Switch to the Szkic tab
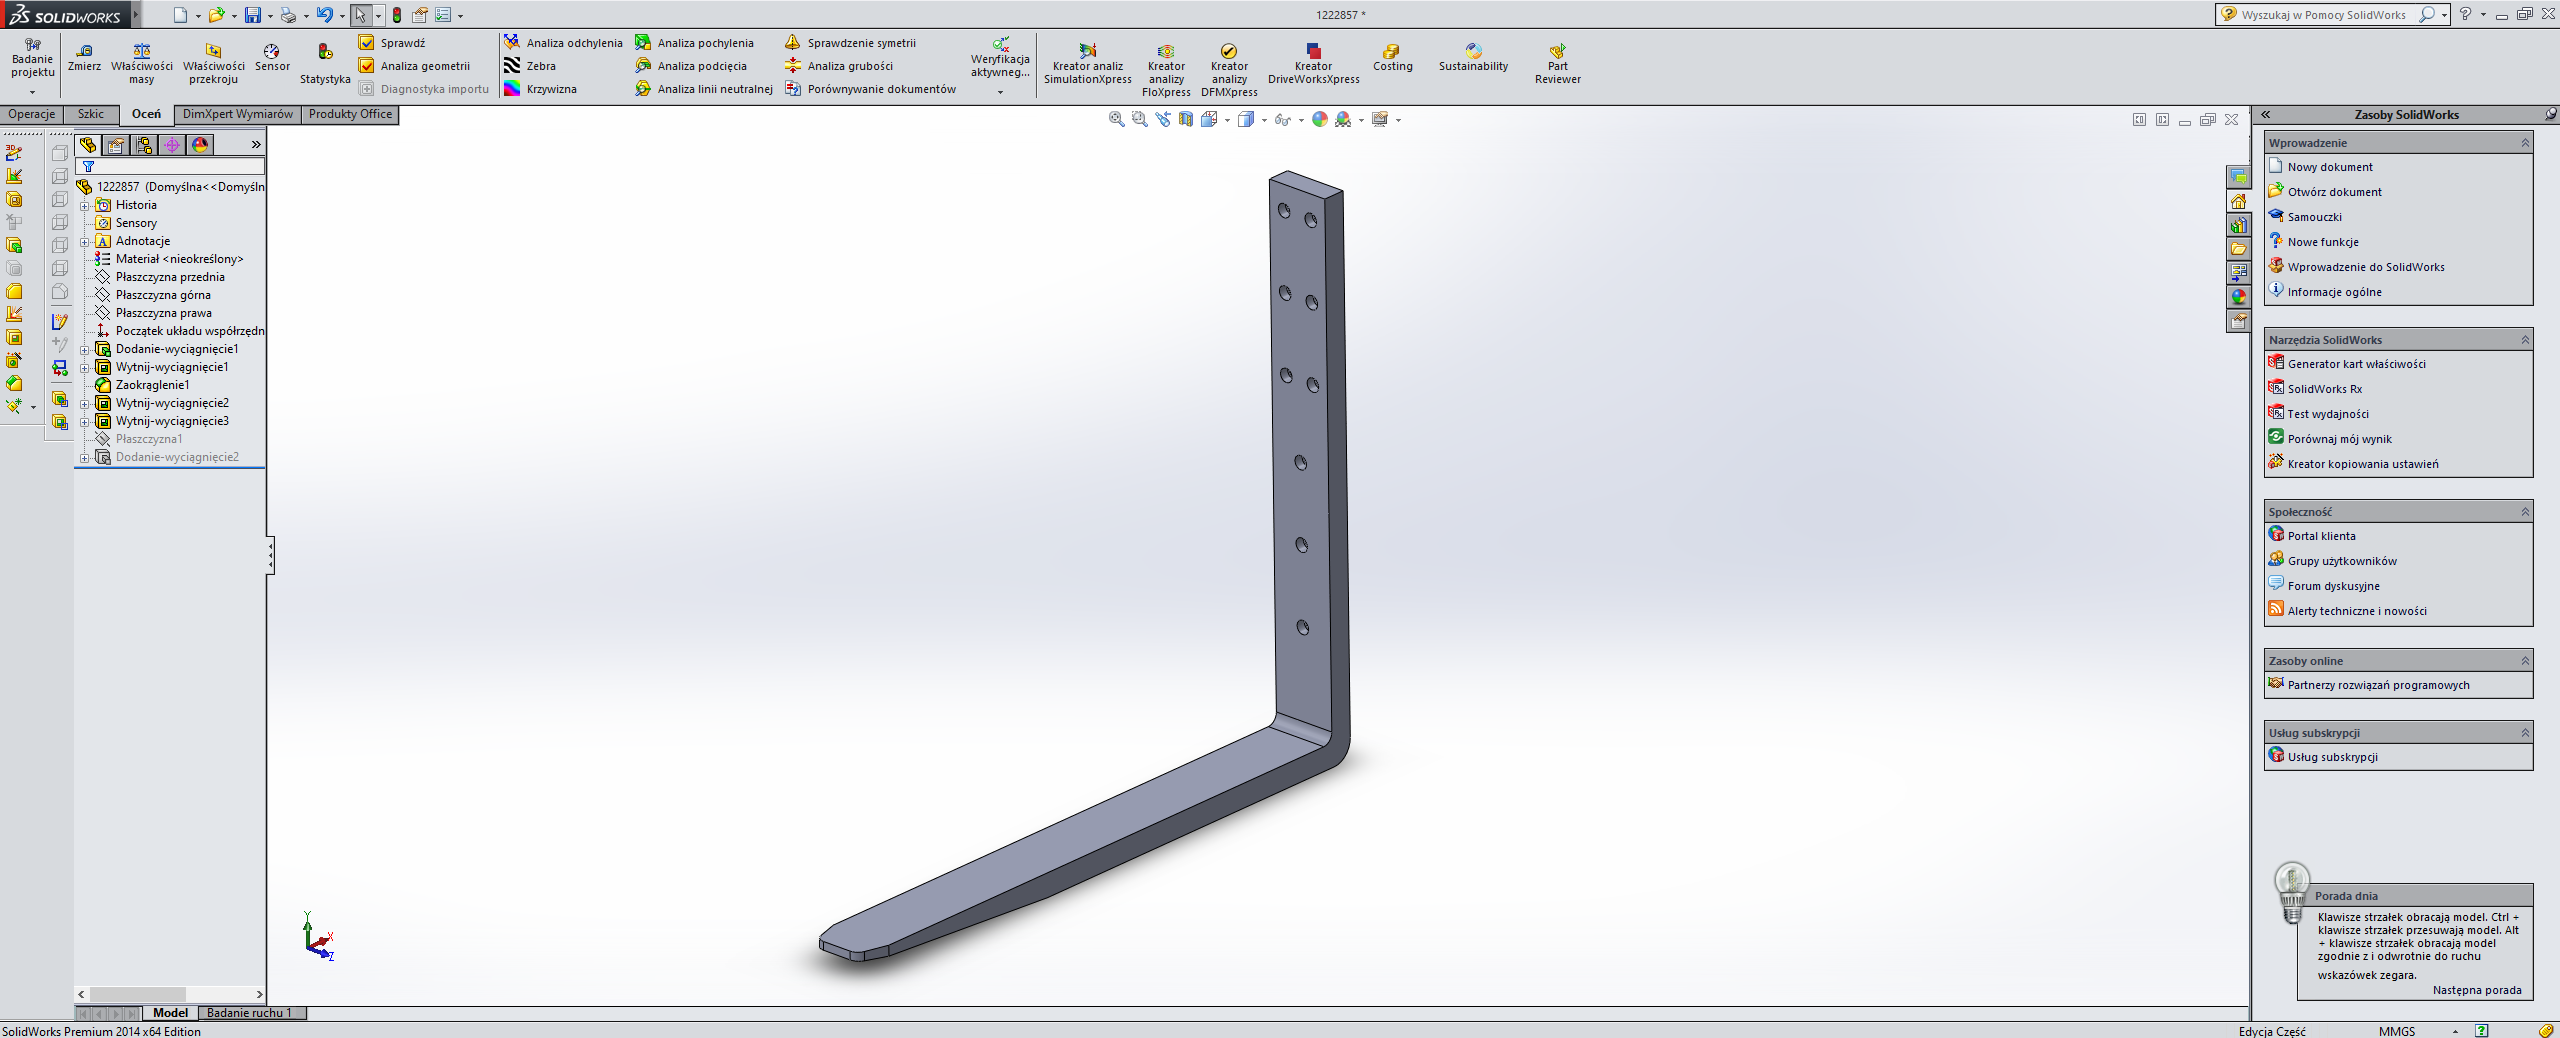 tap(90, 114)
